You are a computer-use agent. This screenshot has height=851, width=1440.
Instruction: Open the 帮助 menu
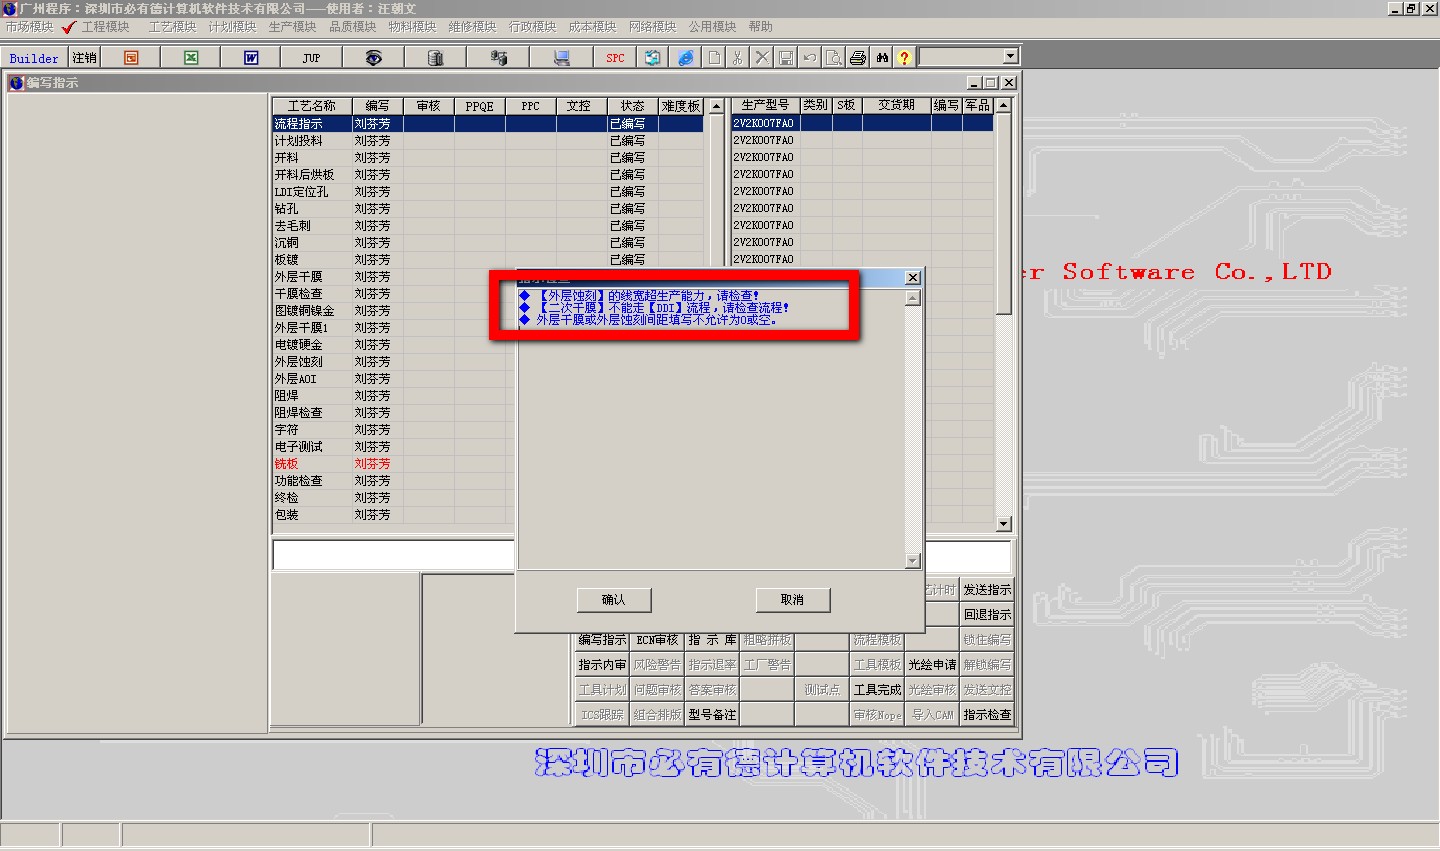click(x=760, y=27)
